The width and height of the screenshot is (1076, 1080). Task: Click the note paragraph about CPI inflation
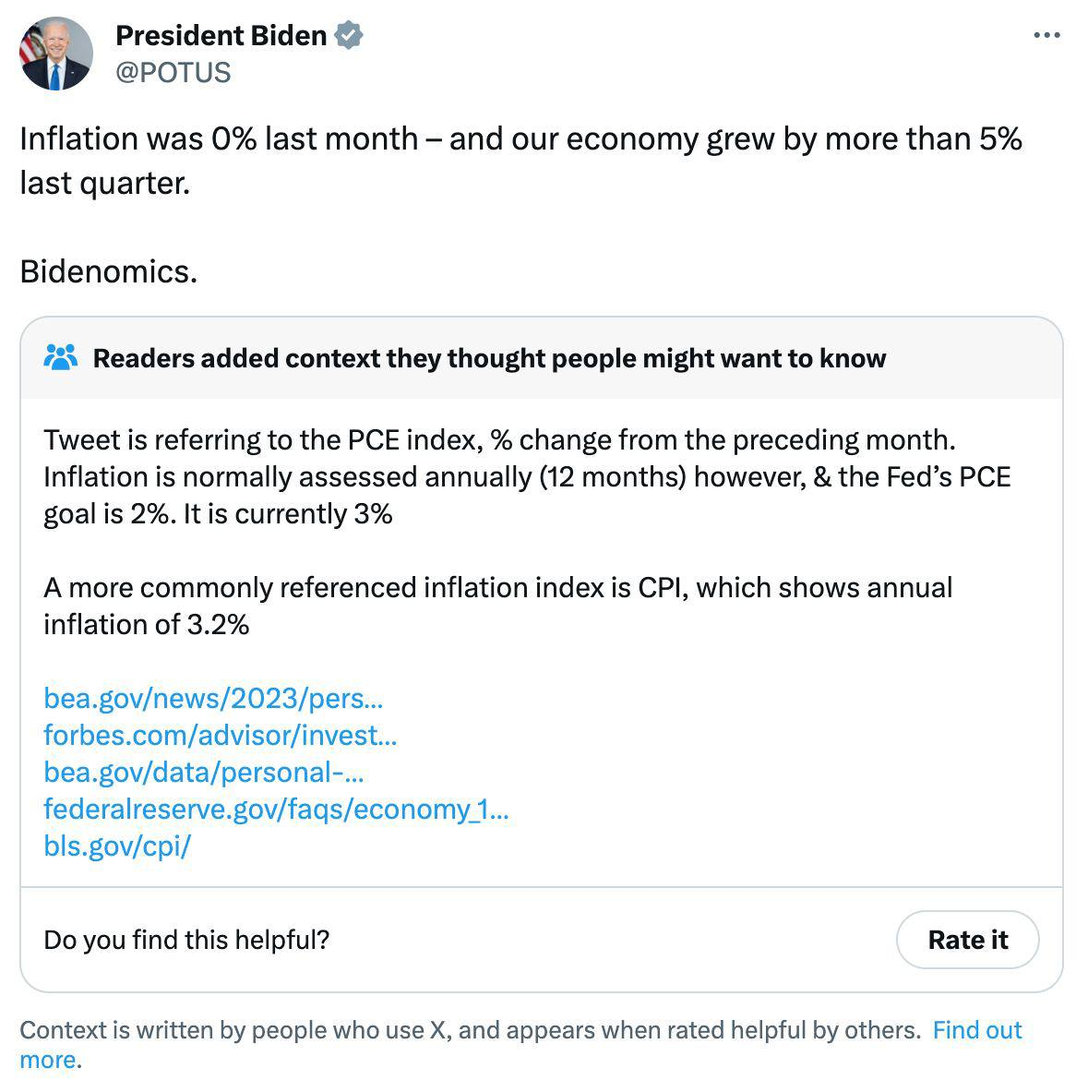498,606
